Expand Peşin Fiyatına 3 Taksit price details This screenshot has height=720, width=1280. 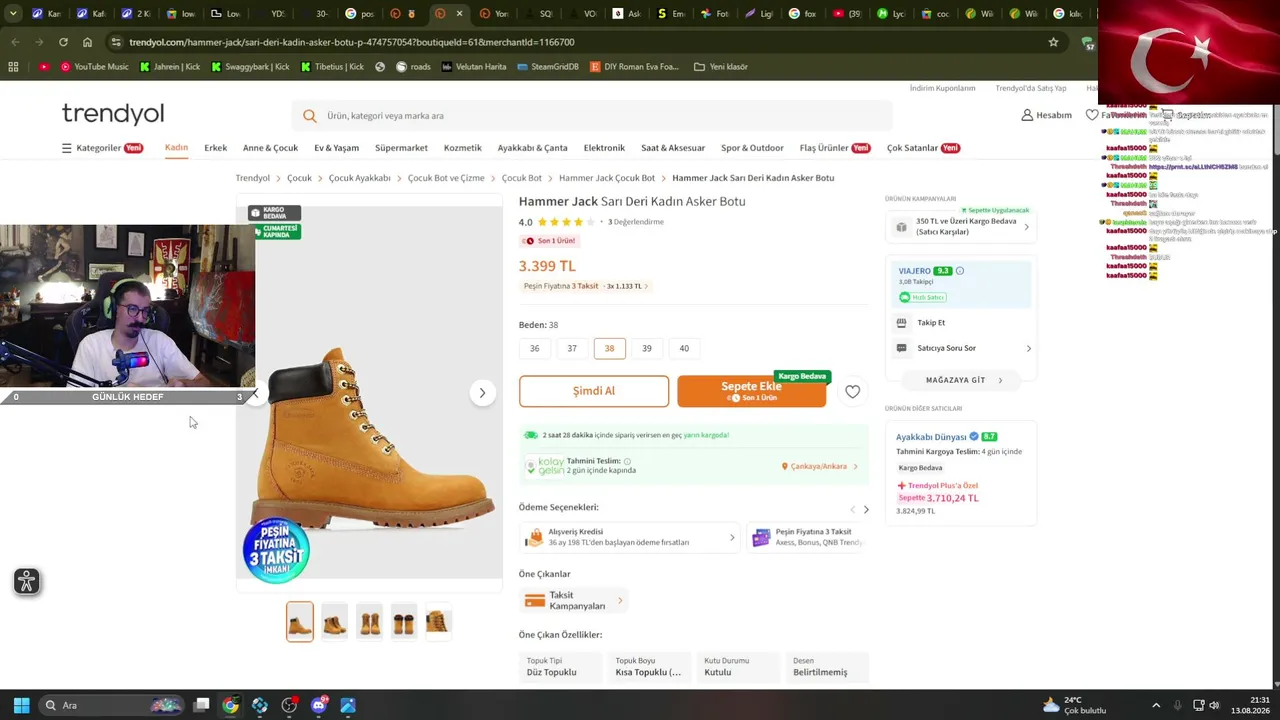tap(586, 286)
